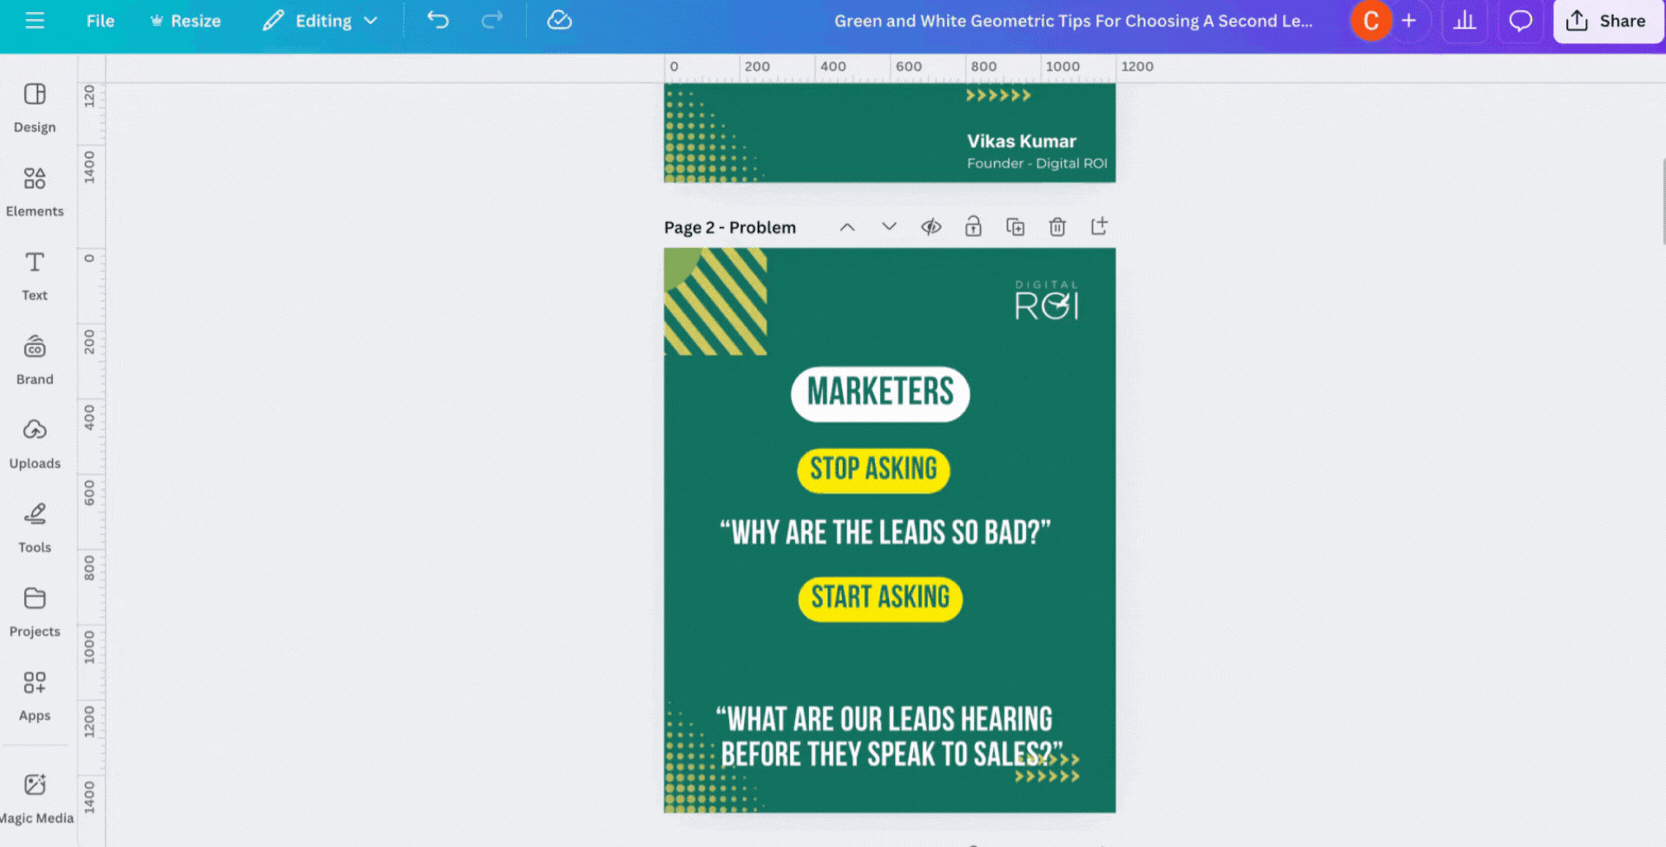The height and width of the screenshot is (847, 1666).
Task: Select the Vikas Kumar name text
Action: pyautogui.click(x=1021, y=141)
